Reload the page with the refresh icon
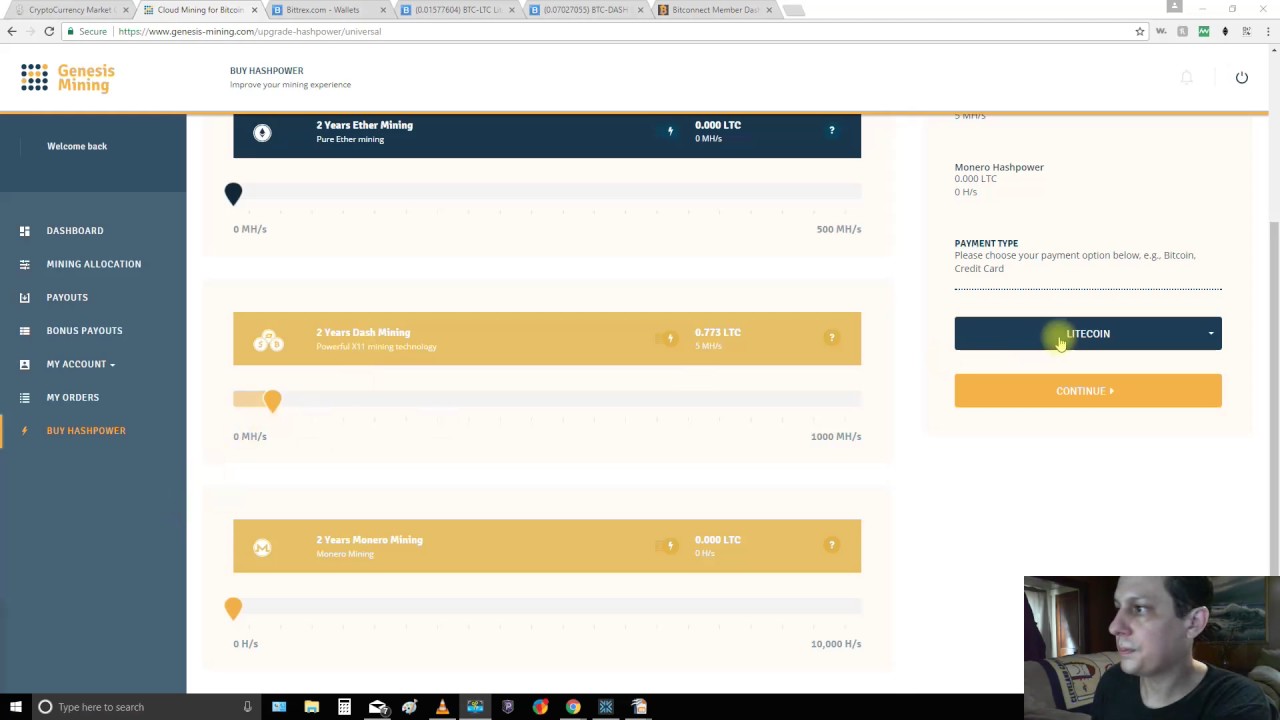This screenshot has width=1280, height=720. pyautogui.click(x=48, y=31)
